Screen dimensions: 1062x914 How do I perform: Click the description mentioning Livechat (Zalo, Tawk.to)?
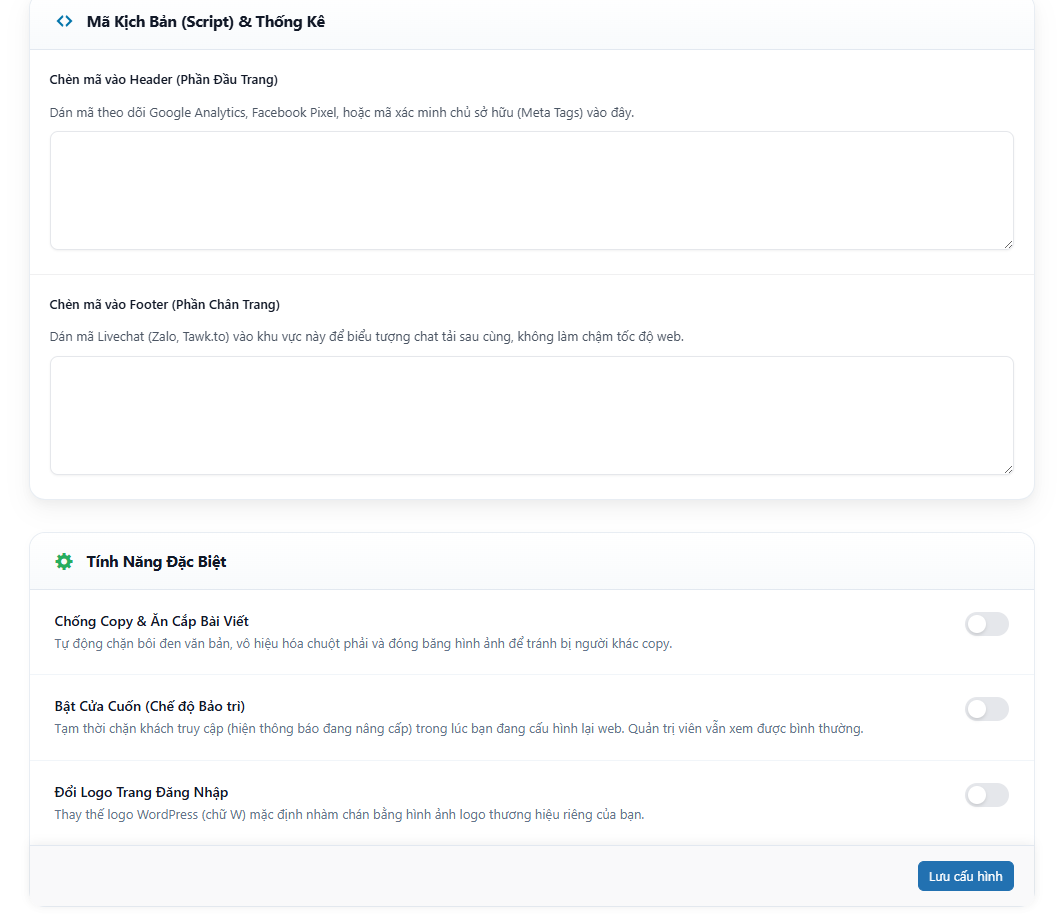coord(366,337)
